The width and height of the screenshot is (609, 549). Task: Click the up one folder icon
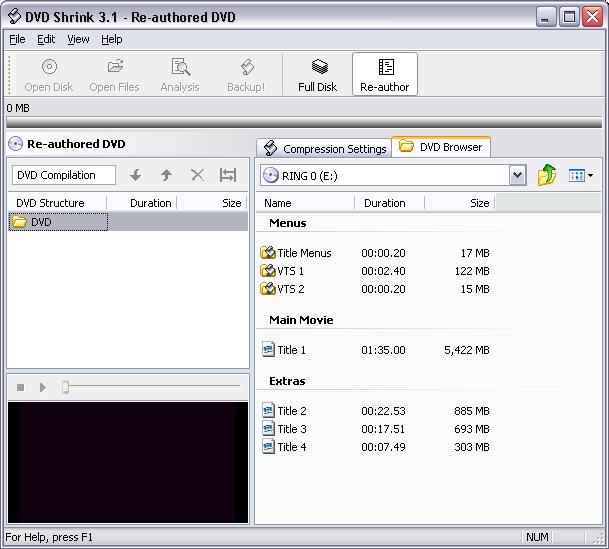[547, 175]
